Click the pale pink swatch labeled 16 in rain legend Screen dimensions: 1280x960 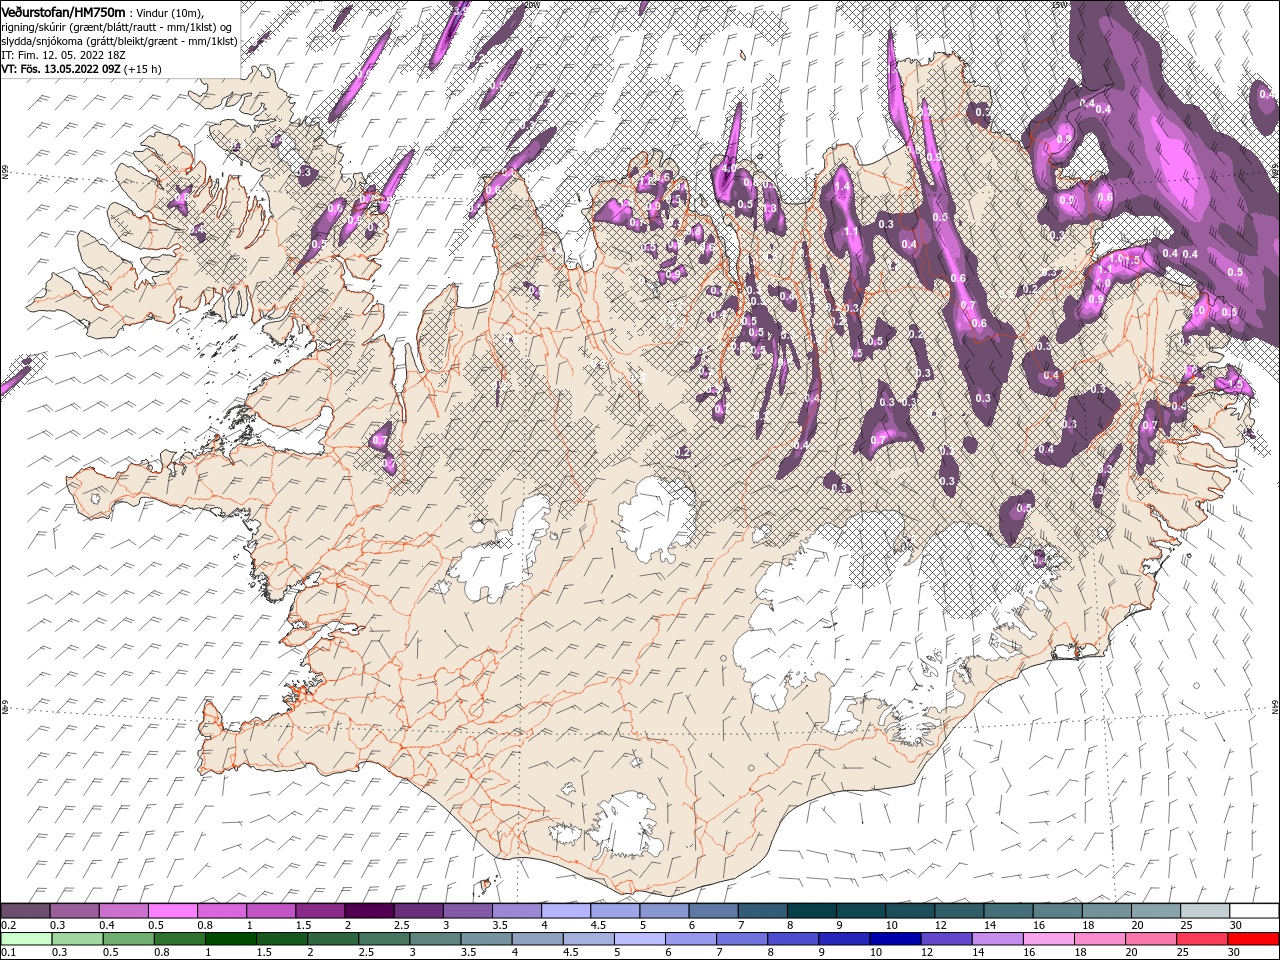1047,938
